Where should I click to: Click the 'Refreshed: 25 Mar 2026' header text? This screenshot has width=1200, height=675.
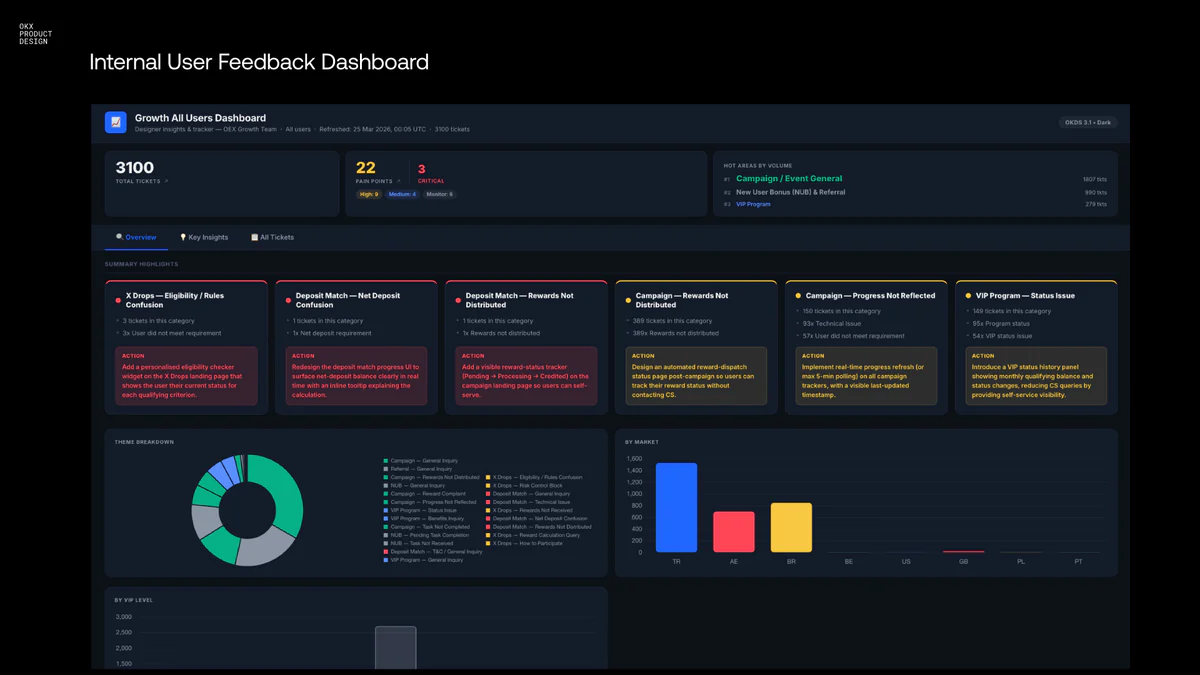(x=372, y=129)
